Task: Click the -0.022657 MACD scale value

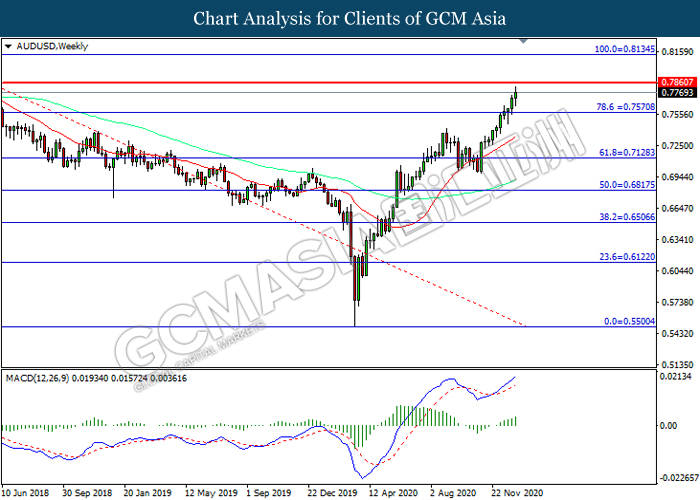Action: pos(678,478)
